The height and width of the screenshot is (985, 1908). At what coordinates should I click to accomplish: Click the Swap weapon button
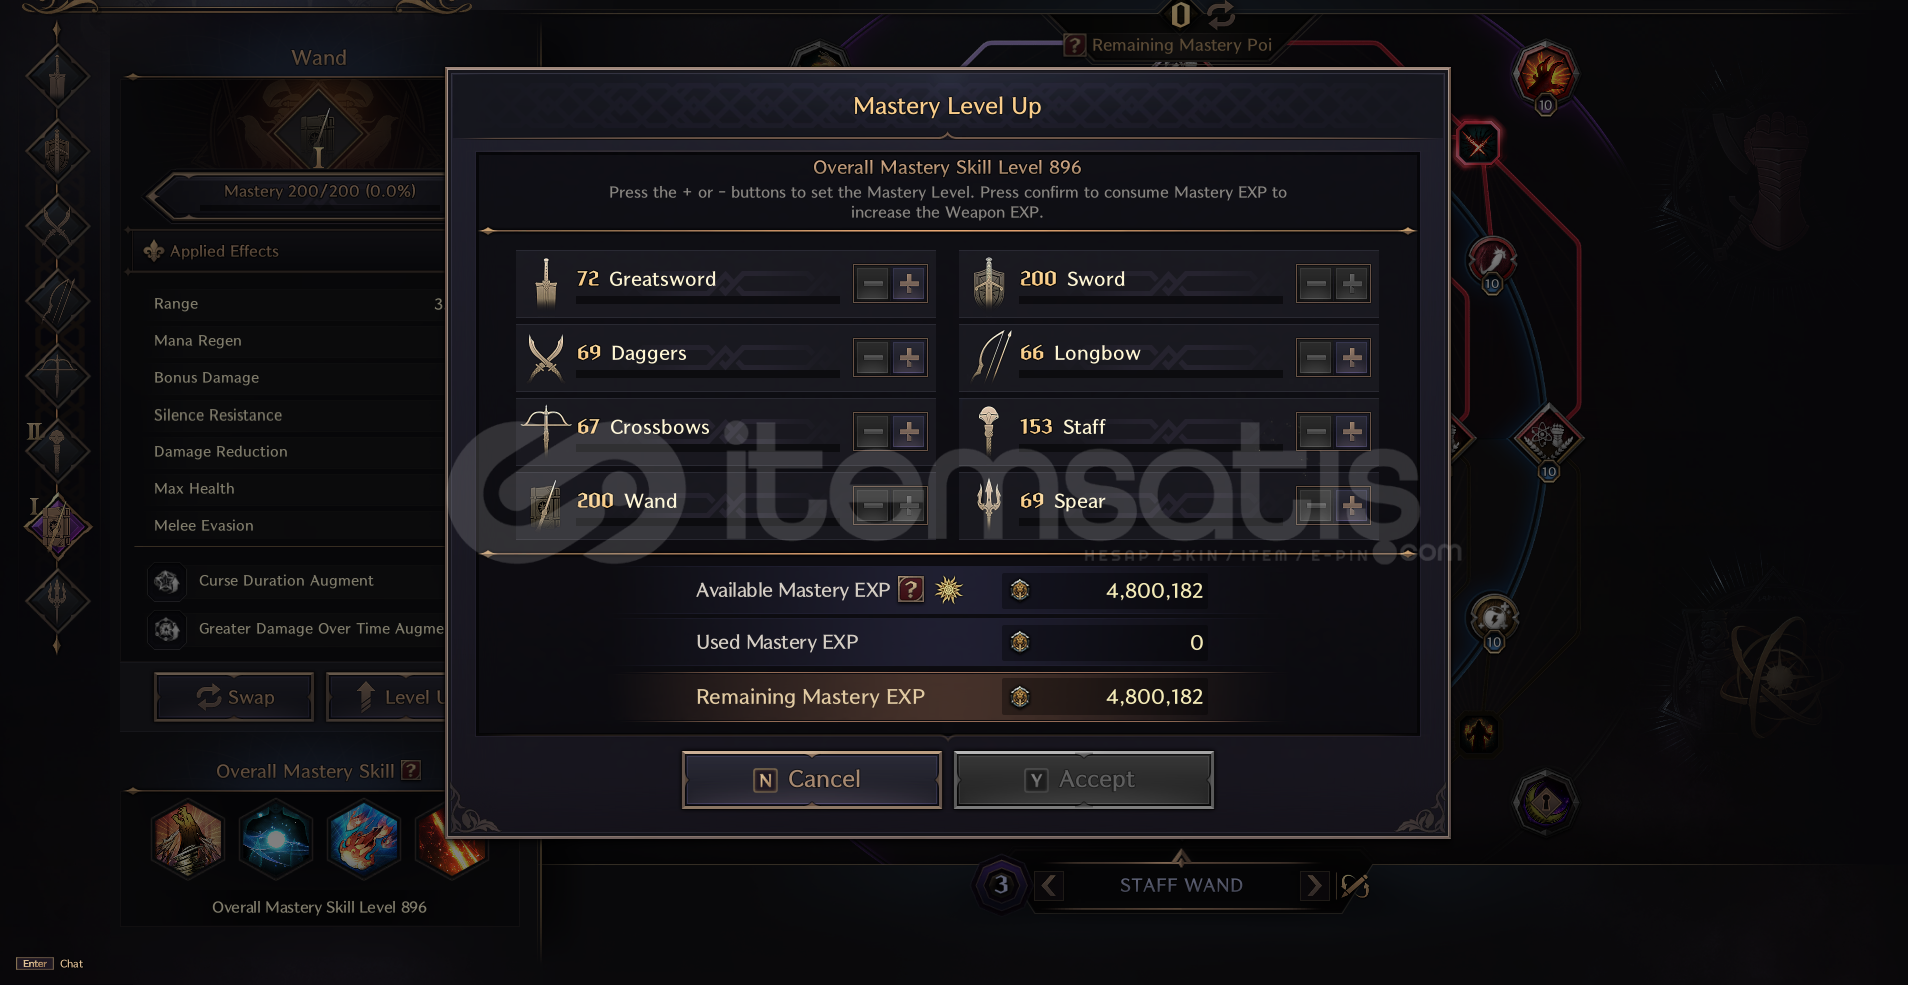[x=234, y=697]
